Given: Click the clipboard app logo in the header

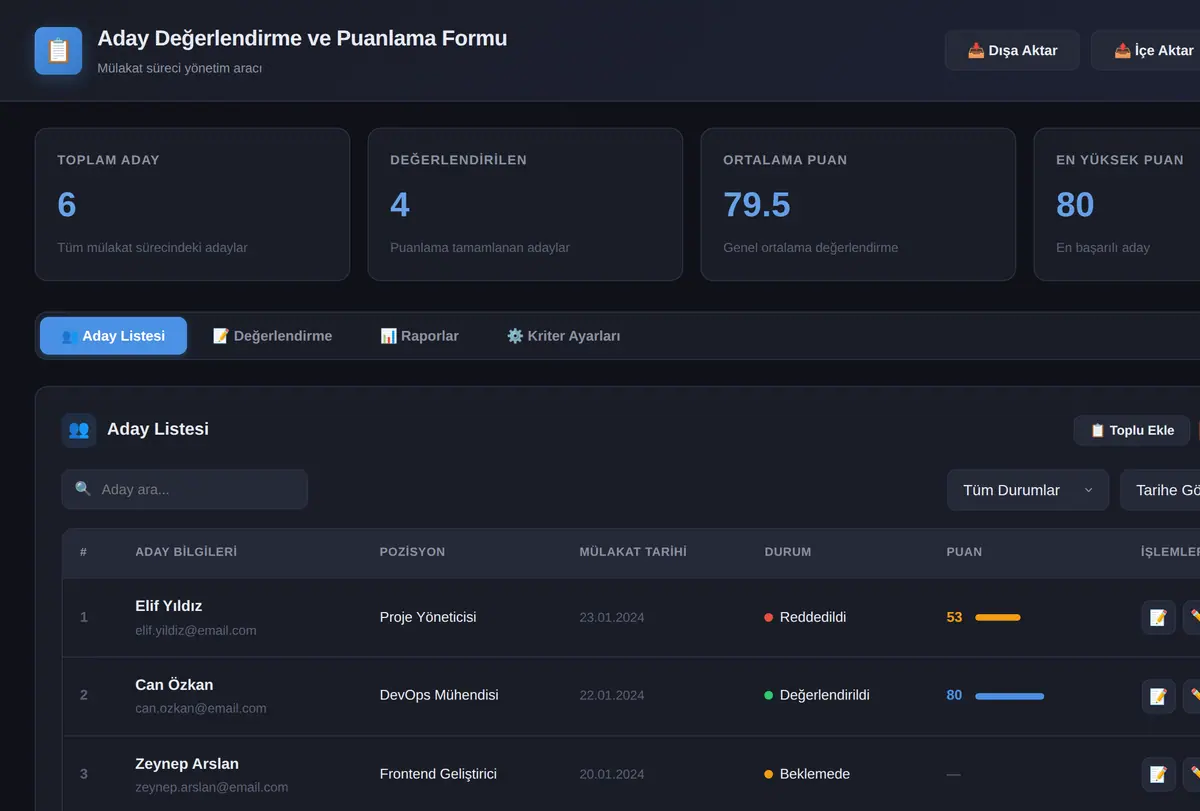Looking at the screenshot, I should pyautogui.click(x=58, y=50).
